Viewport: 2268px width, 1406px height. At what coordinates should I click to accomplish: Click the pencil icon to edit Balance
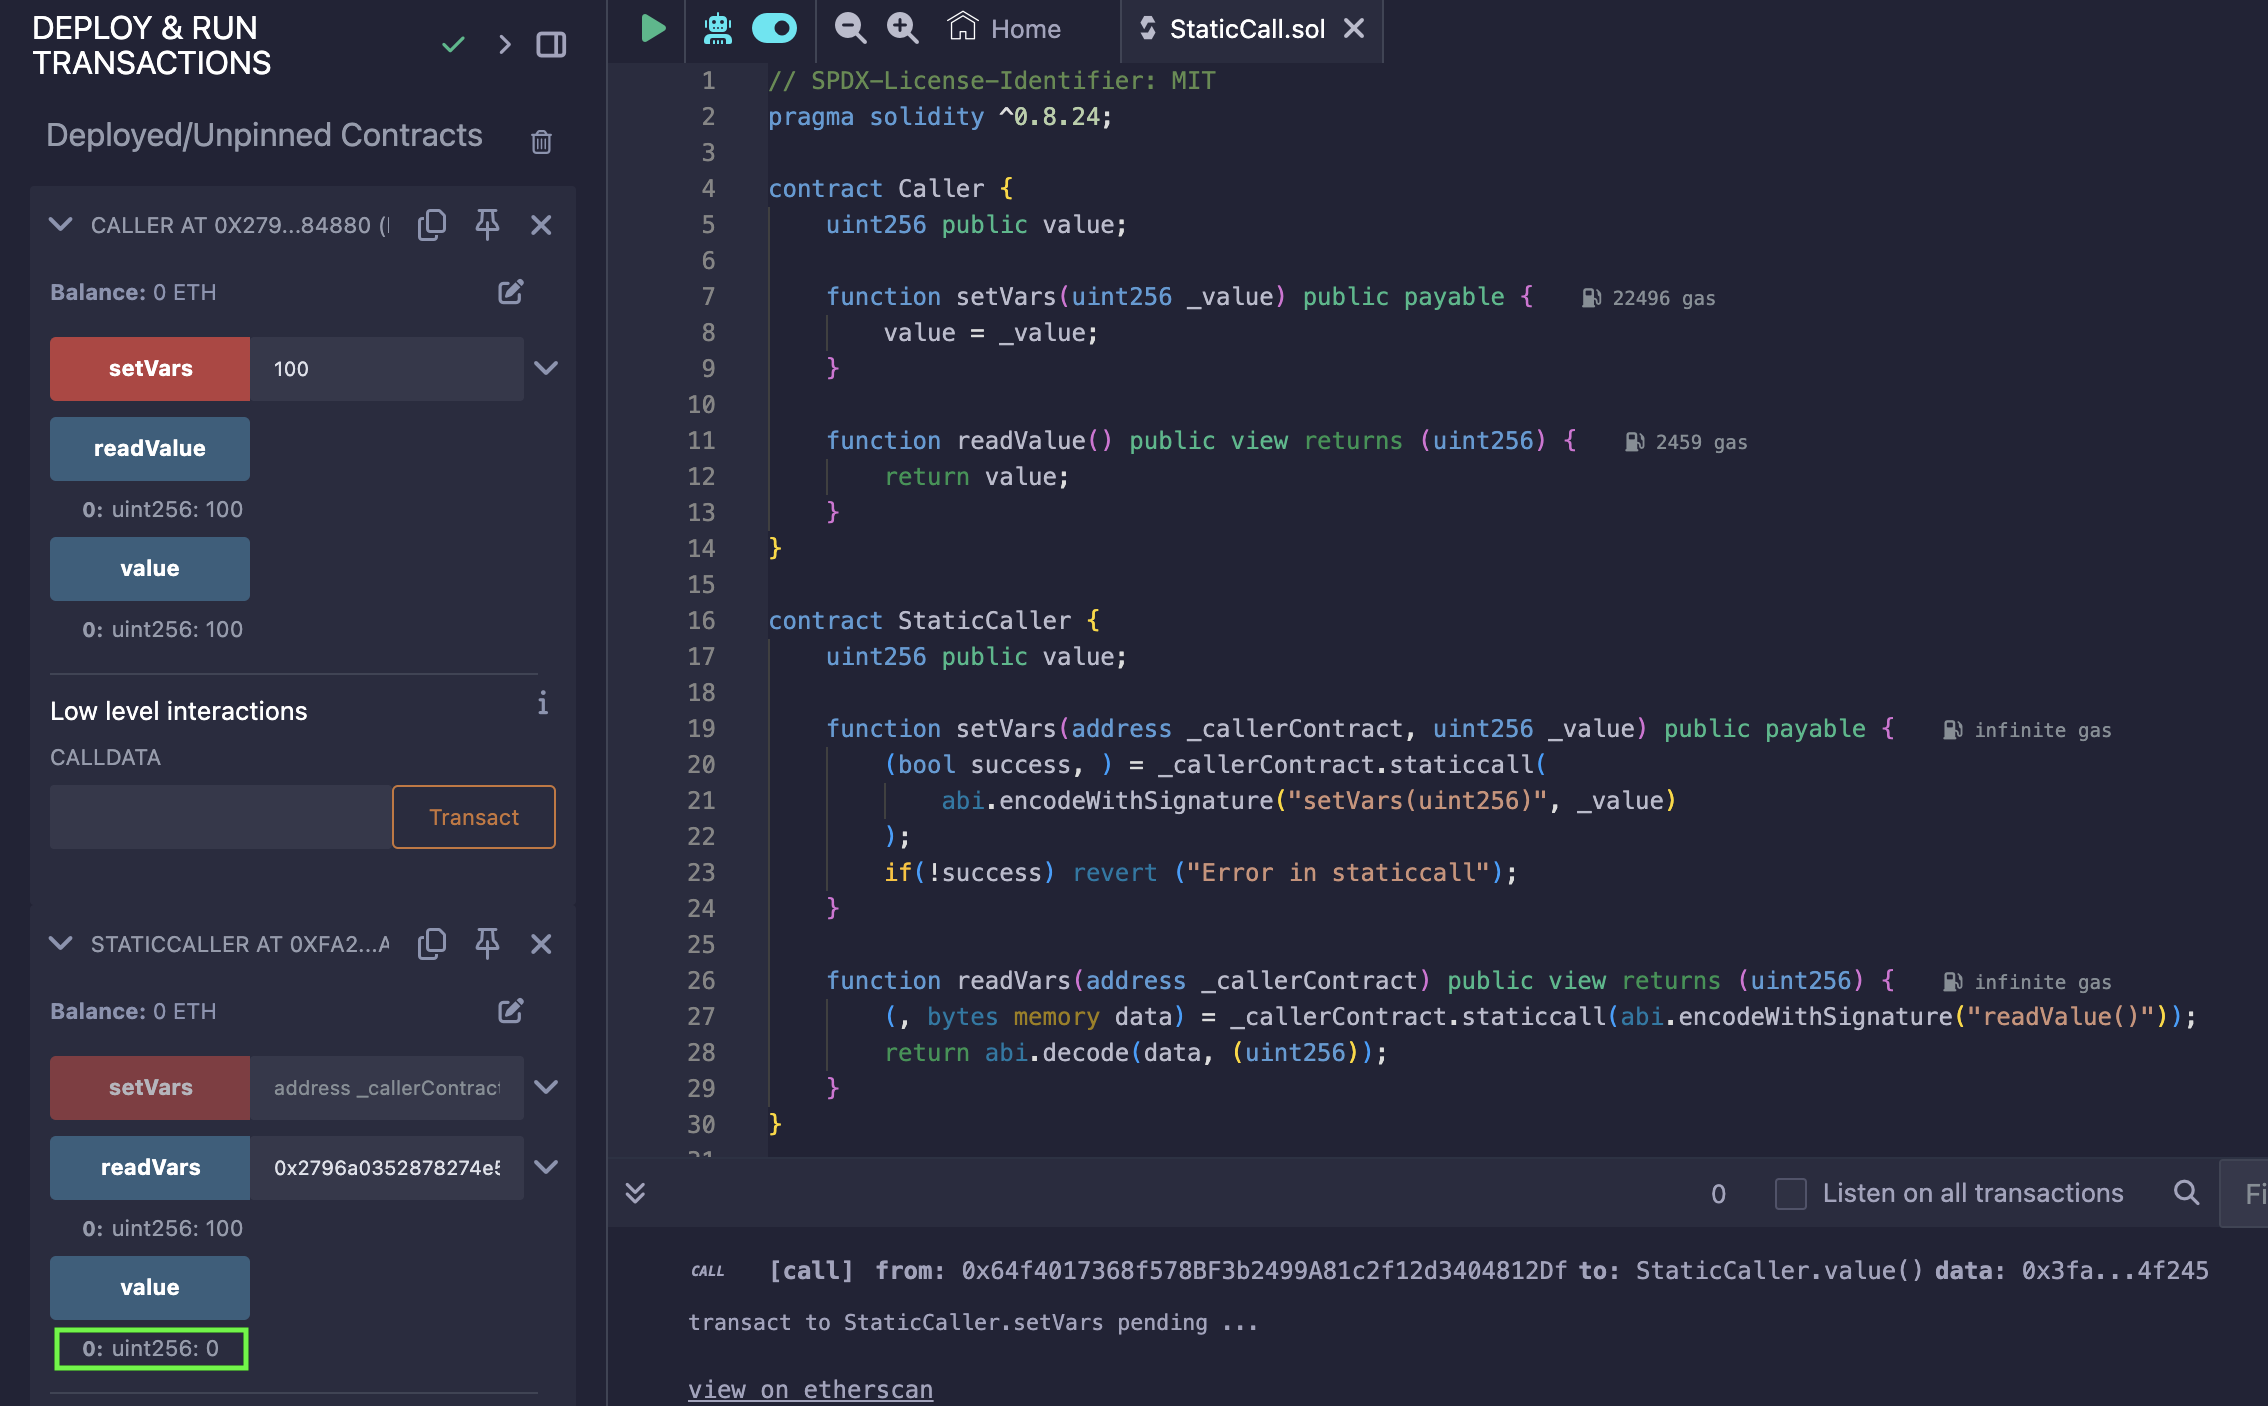tap(511, 291)
